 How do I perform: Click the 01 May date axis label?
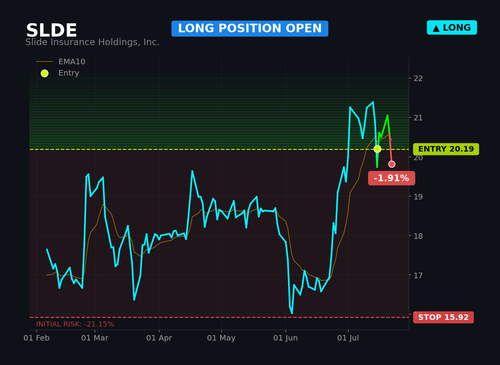(x=221, y=338)
